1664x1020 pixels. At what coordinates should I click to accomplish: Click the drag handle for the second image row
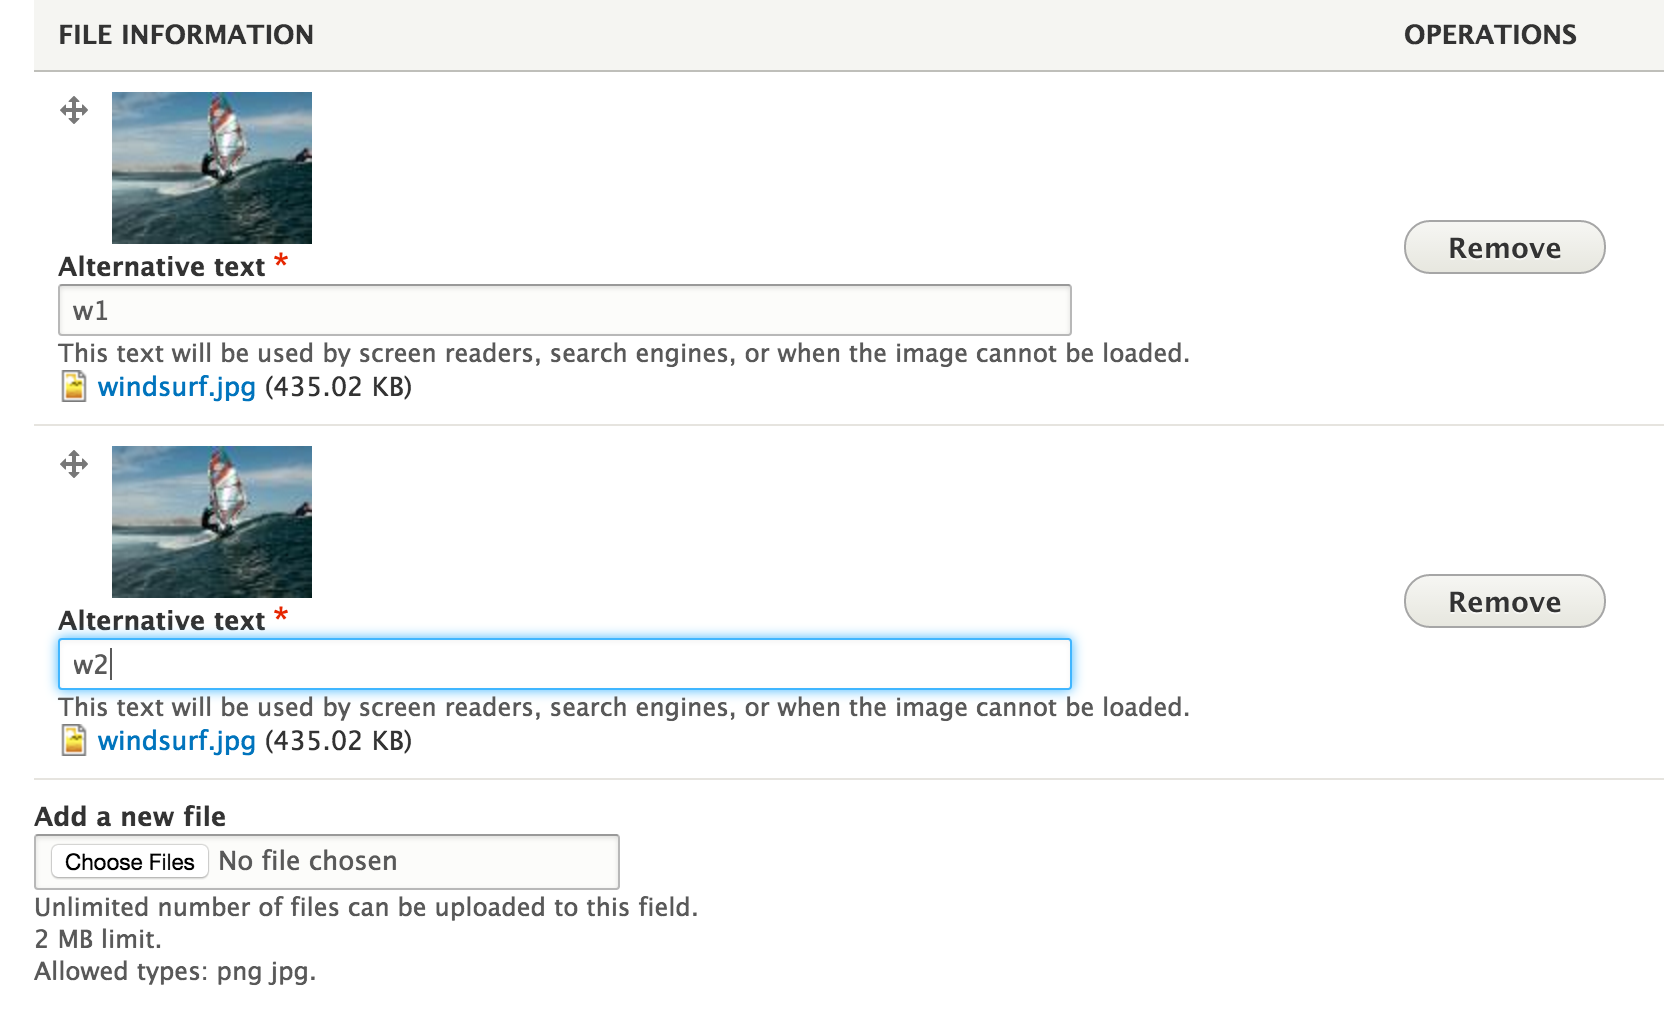(73, 463)
